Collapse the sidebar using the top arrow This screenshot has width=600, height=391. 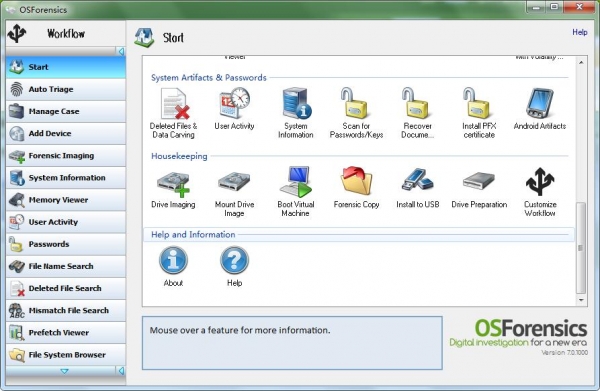pyautogui.click(x=121, y=51)
